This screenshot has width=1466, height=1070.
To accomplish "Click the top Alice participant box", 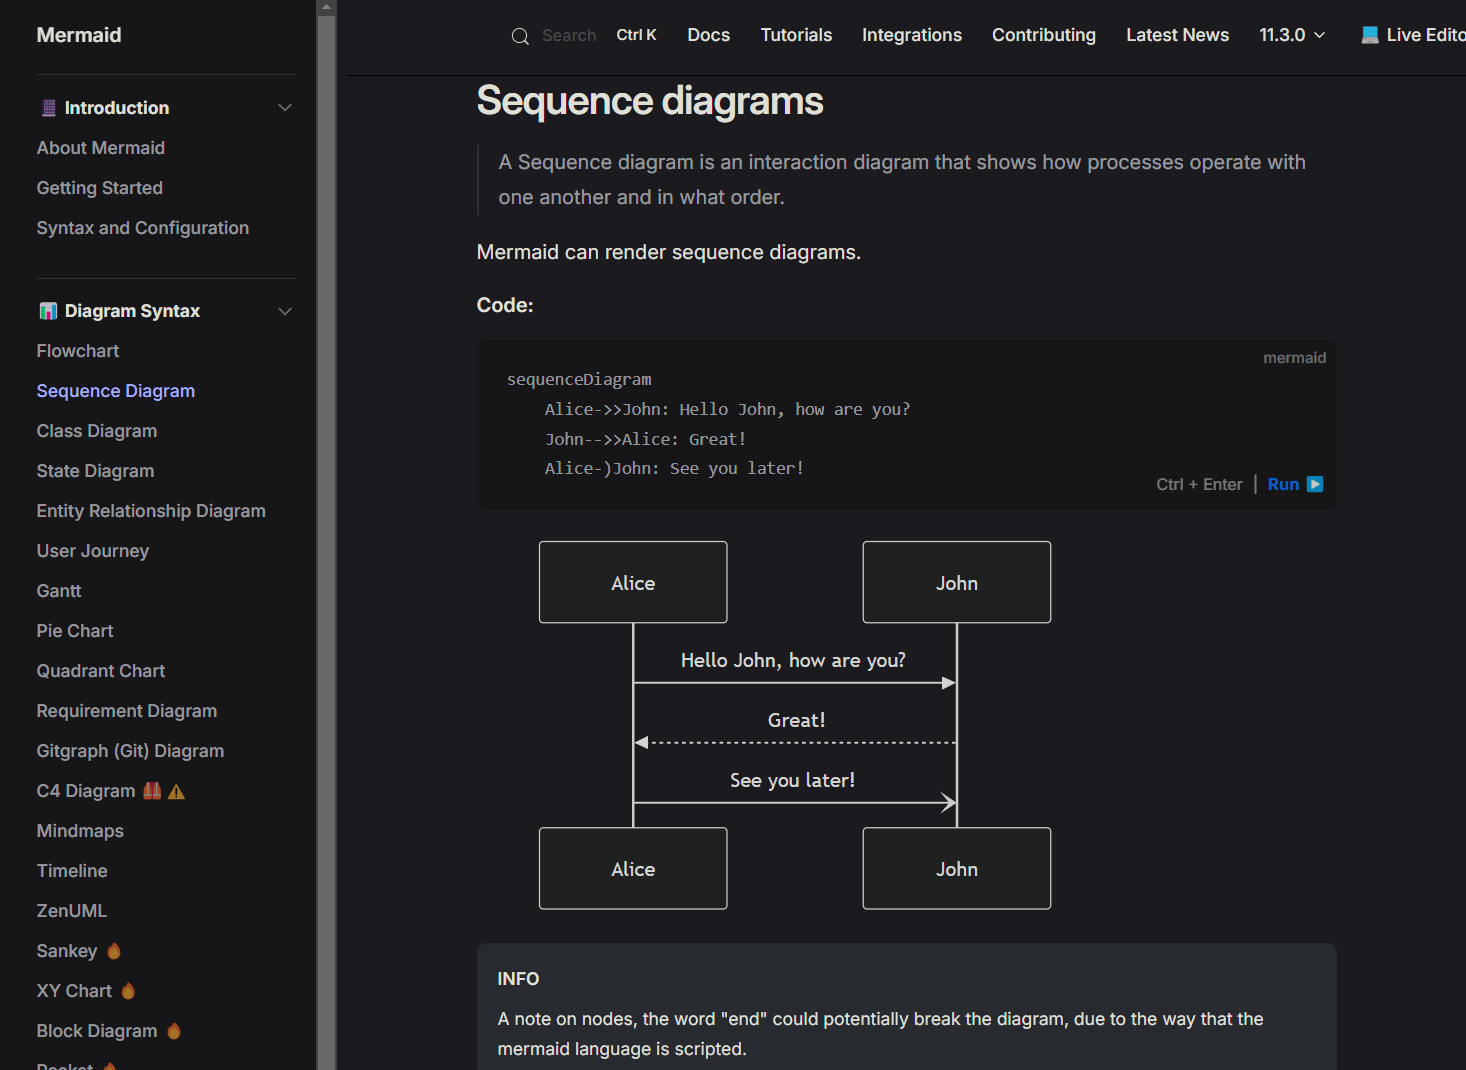I will point(633,582).
